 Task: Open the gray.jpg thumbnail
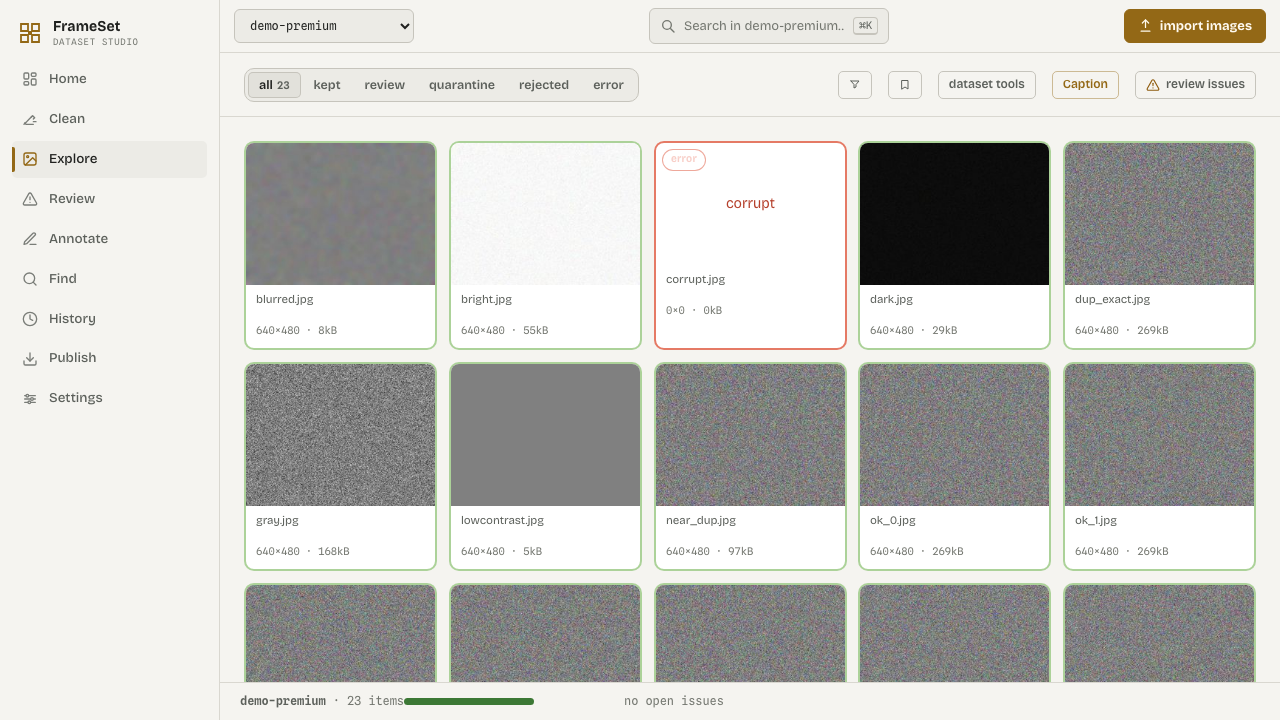(x=340, y=435)
